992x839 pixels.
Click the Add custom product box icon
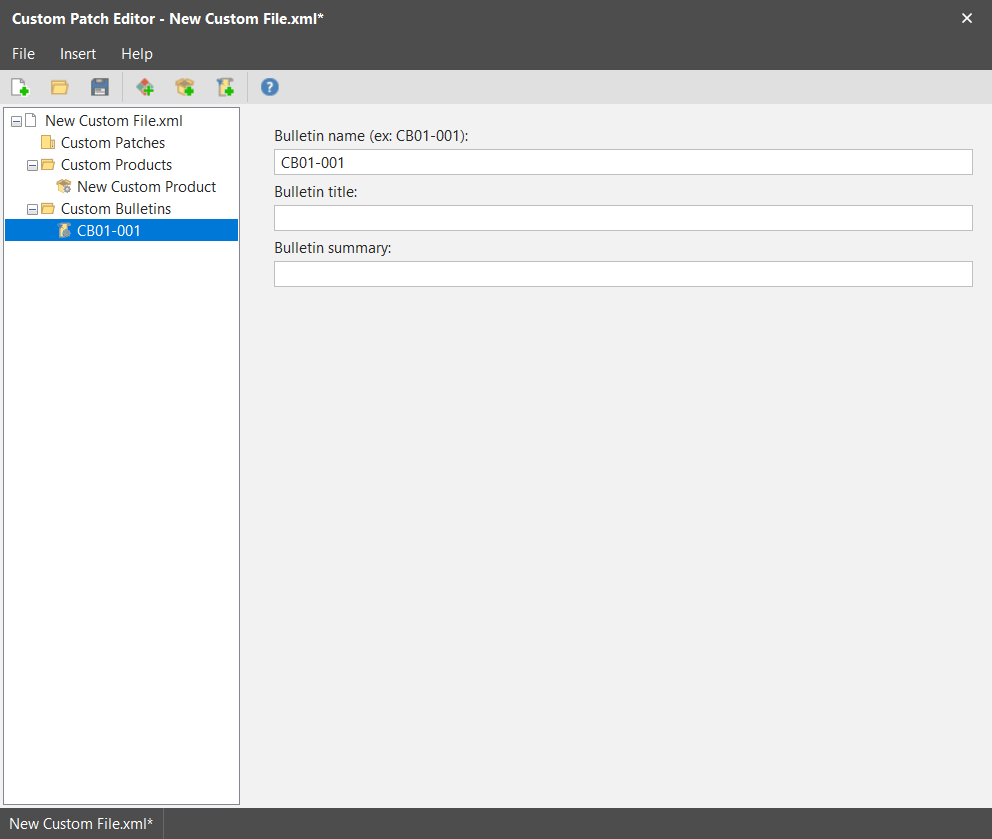pyautogui.click(x=185, y=87)
